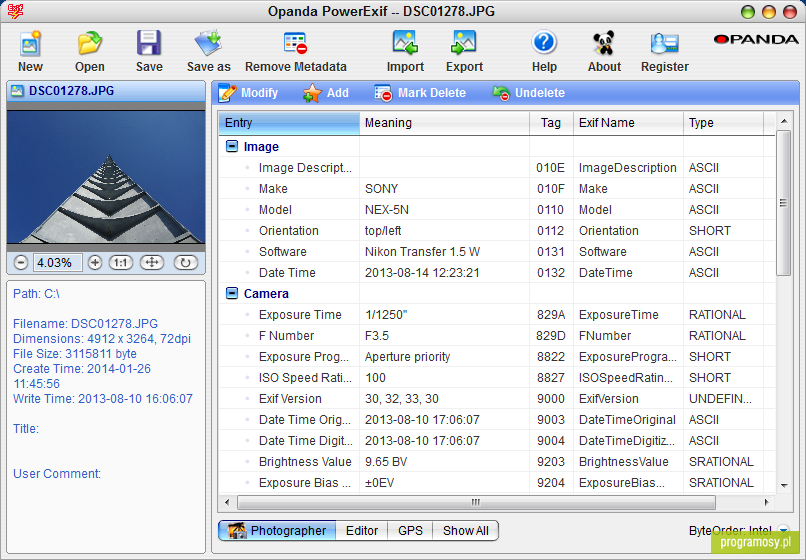
Task: Select the Orientation top/left row
Action: click(497, 231)
